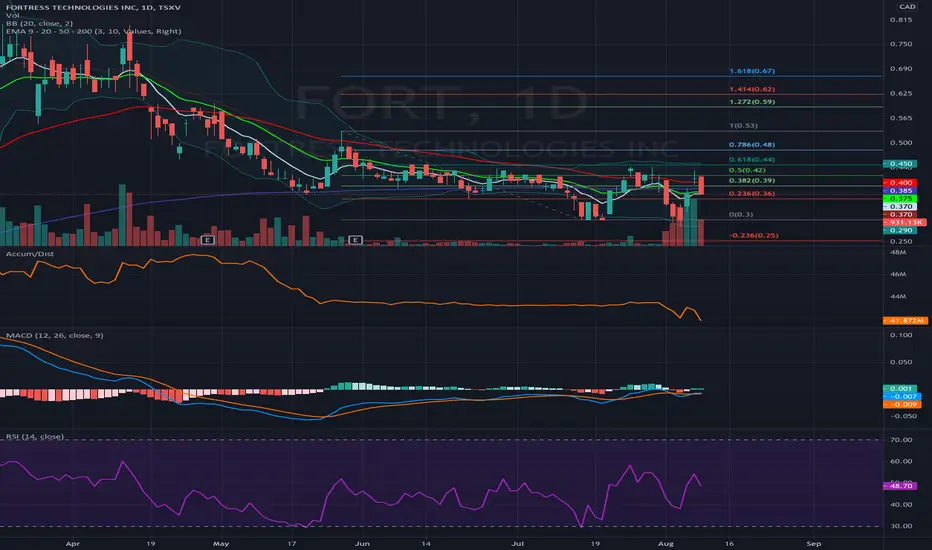Click the teal '0.290' Bollinger price tag
This screenshot has height=550, width=932.
click(x=900, y=230)
